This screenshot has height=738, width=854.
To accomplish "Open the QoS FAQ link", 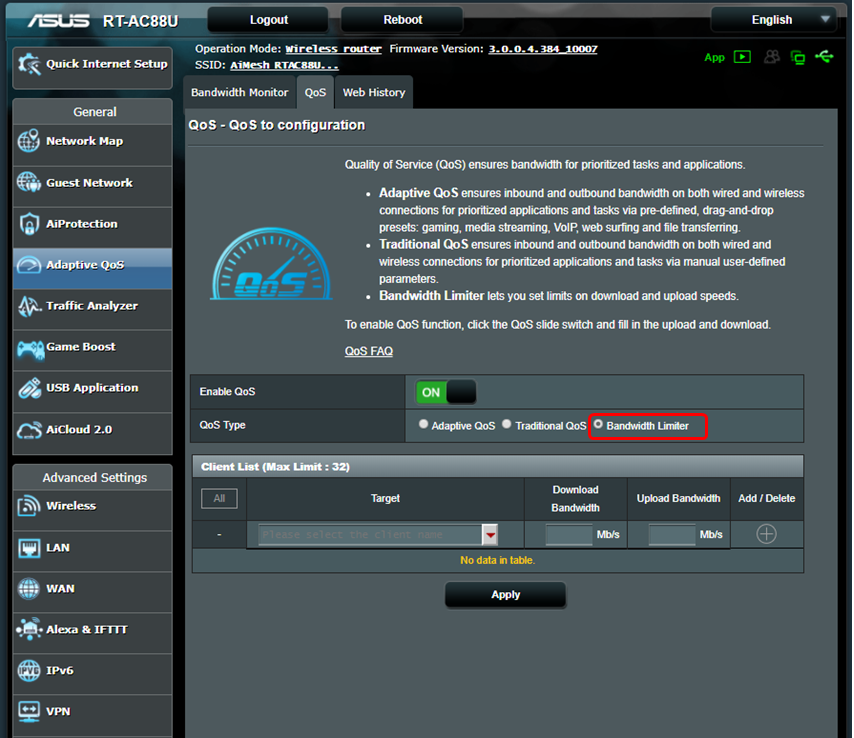I will pyautogui.click(x=369, y=351).
